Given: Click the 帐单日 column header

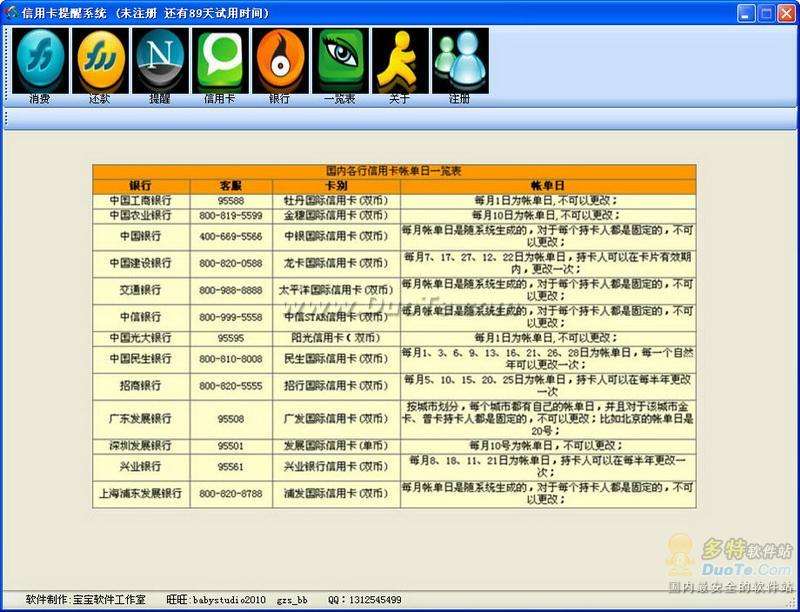Looking at the screenshot, I should [548, 186].
